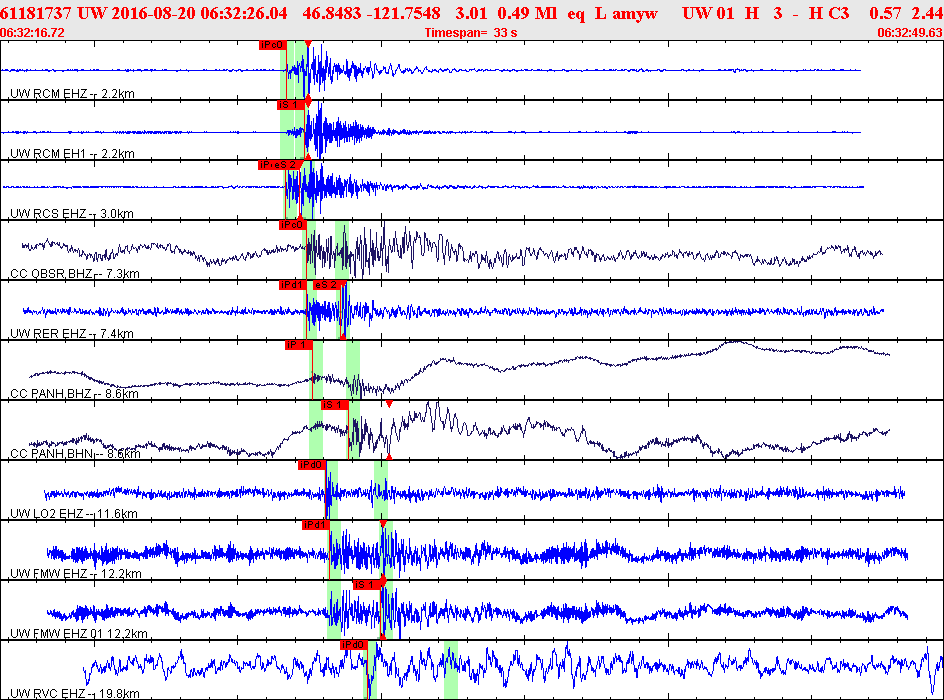Click the UW RCM EH1 2.2km channel label

pos(72,153)
